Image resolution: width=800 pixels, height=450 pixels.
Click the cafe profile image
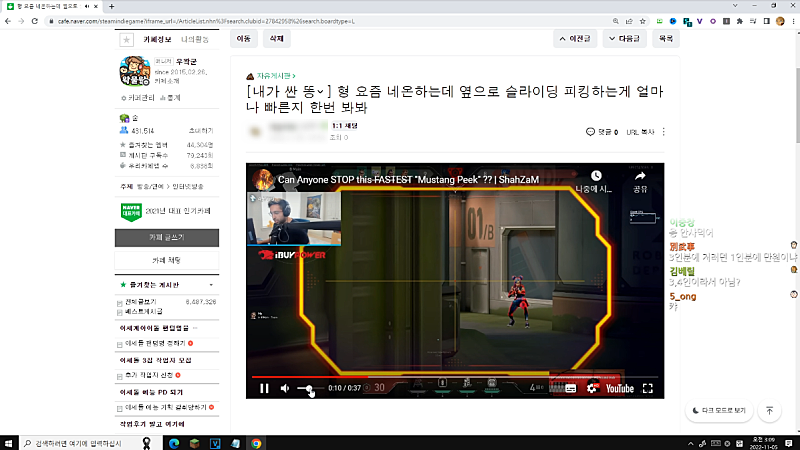coord(135,71)
